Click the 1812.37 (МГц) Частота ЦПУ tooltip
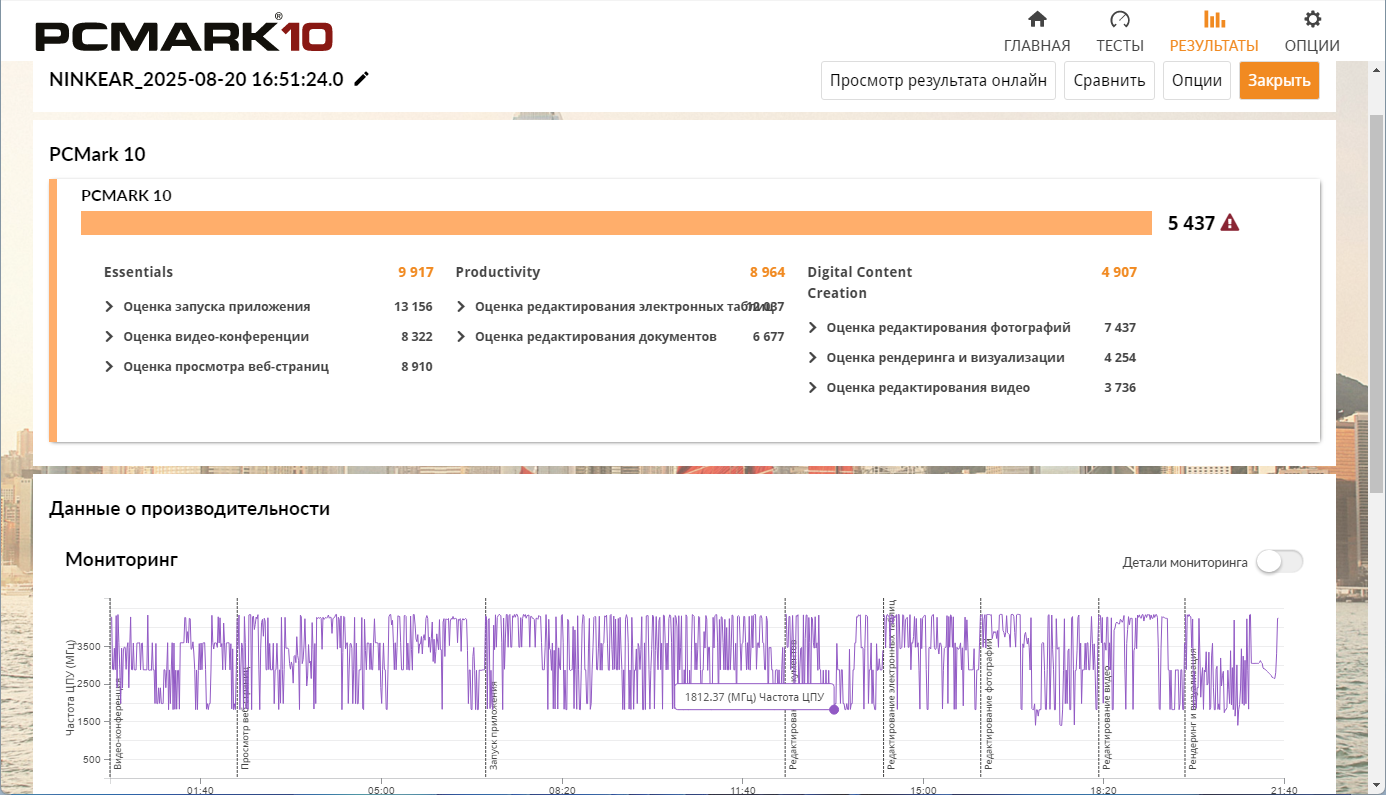 754,698
